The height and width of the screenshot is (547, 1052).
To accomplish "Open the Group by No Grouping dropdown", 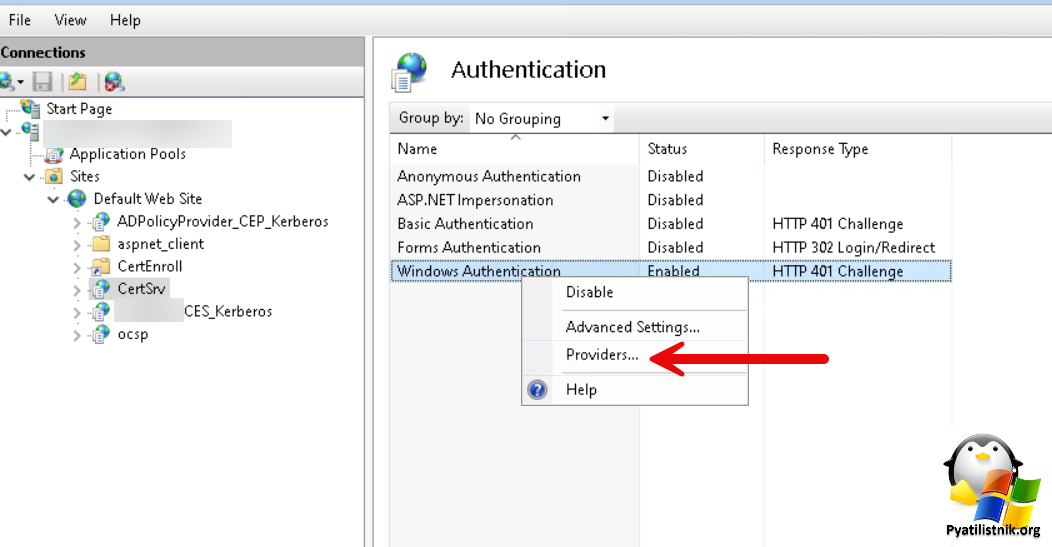I will tap(541, 119).
